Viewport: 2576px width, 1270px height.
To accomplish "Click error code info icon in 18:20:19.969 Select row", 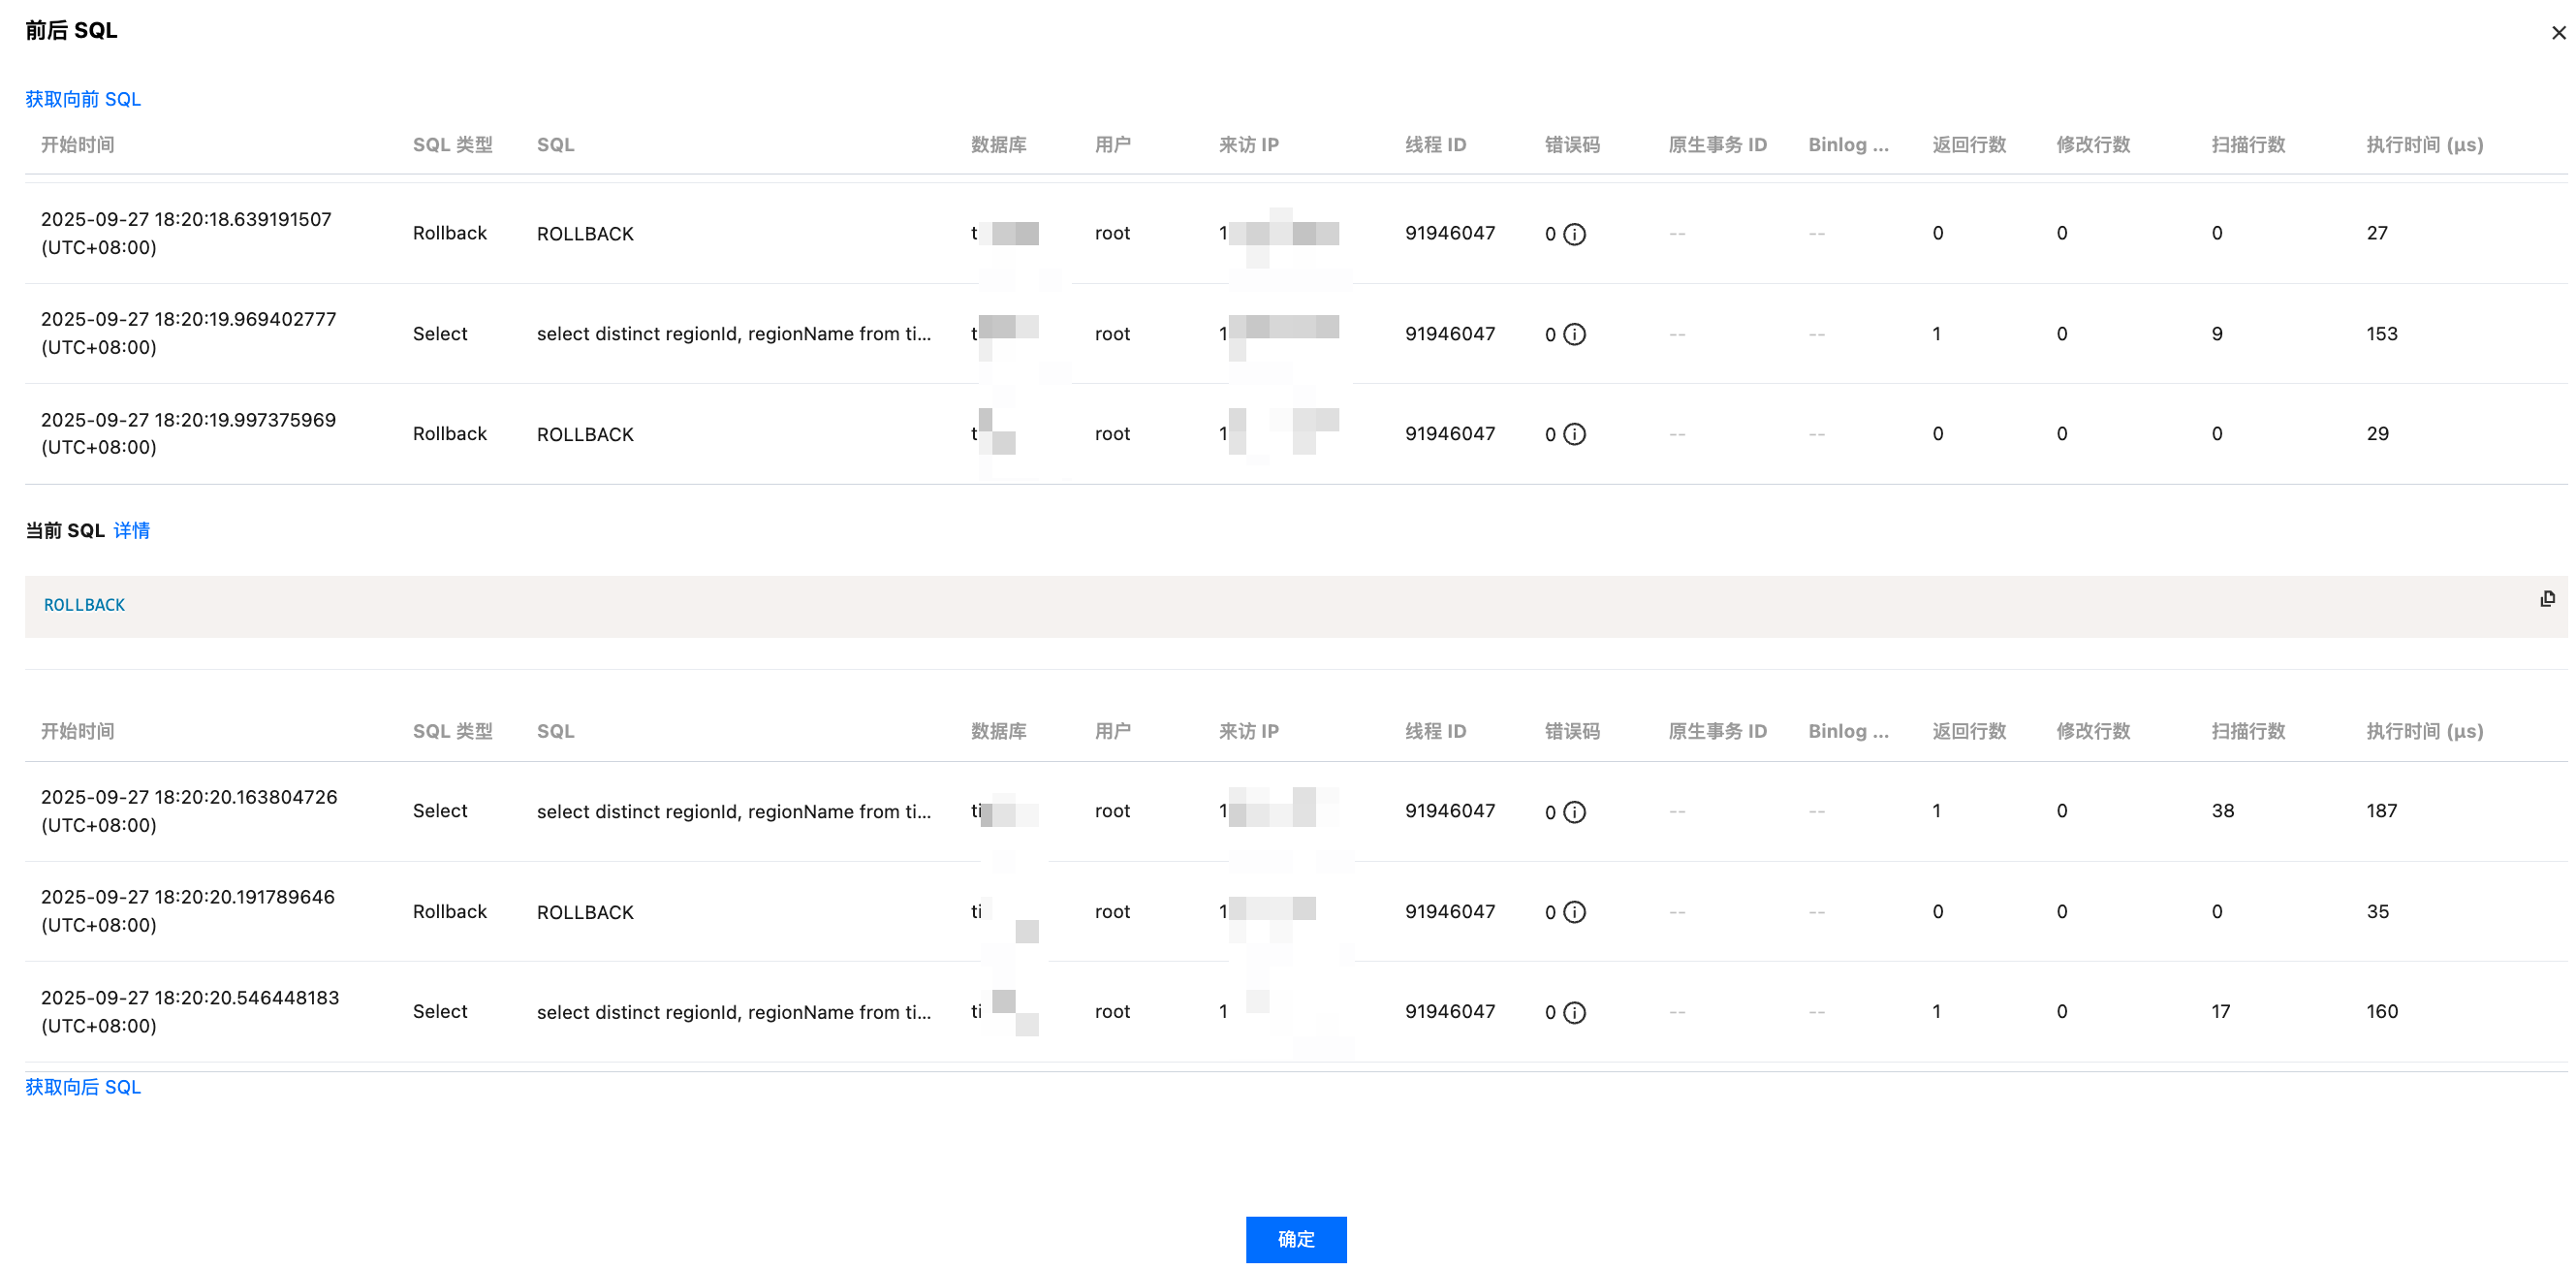I will click(1574, 334).
